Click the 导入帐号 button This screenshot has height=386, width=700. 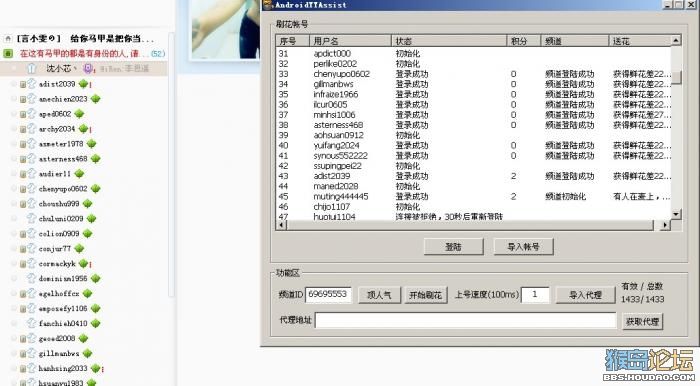point(524,246)
